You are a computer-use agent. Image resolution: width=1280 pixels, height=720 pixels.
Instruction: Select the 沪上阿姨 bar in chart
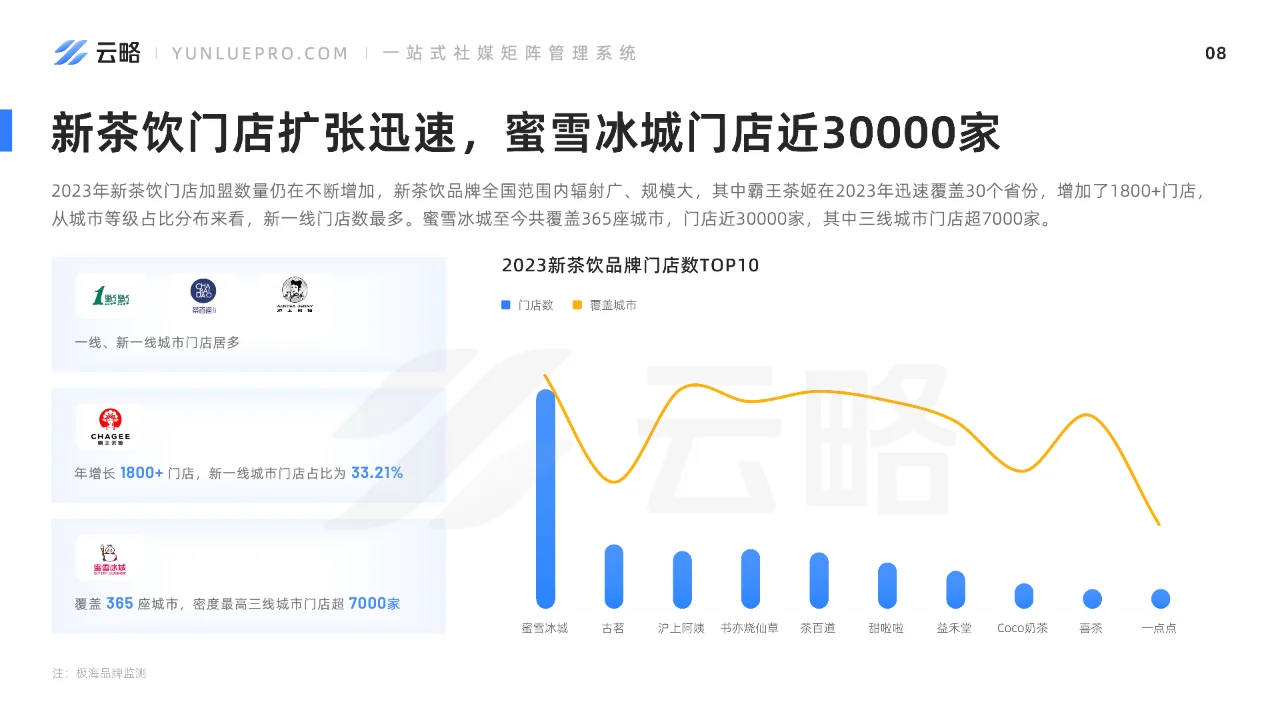coord(682,579)
